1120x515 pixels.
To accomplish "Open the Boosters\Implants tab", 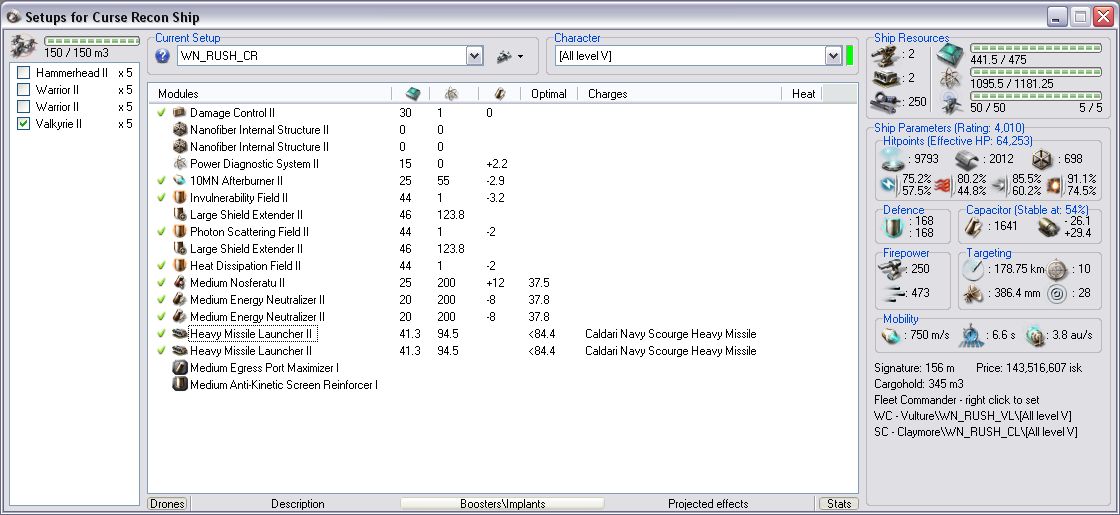I will click(x=502, y=504).
